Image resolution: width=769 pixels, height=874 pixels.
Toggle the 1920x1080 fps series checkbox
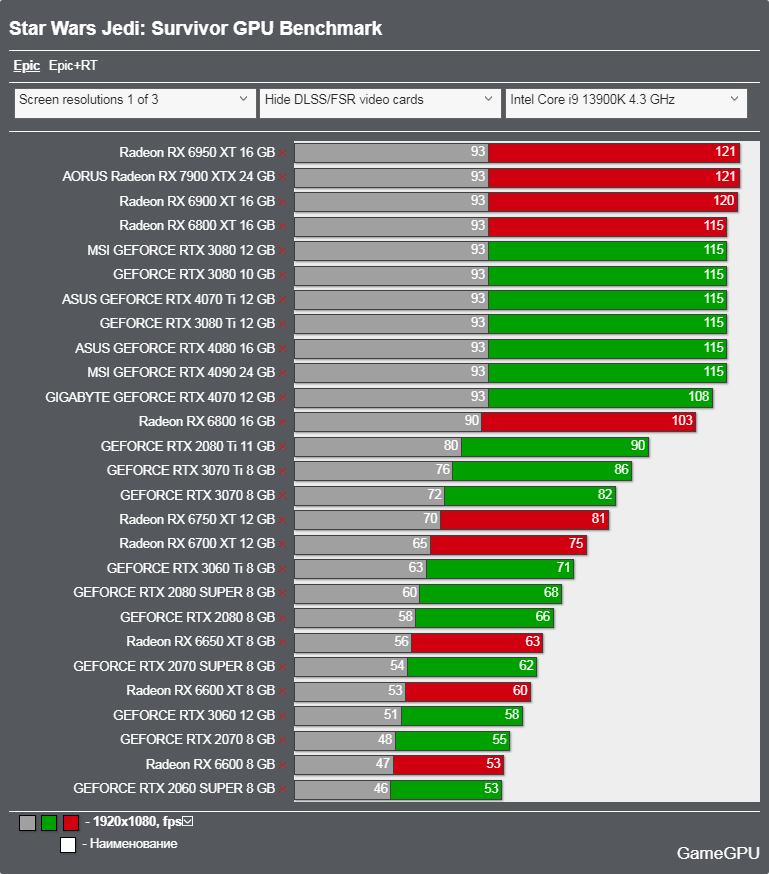click(x=188, y=822)
